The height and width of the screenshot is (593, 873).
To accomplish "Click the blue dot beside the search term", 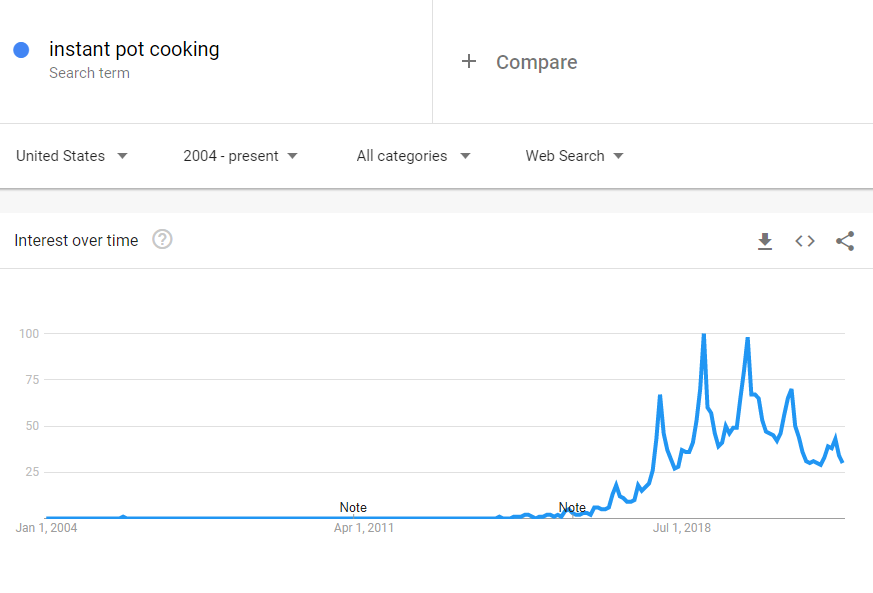I will (21, 50).
